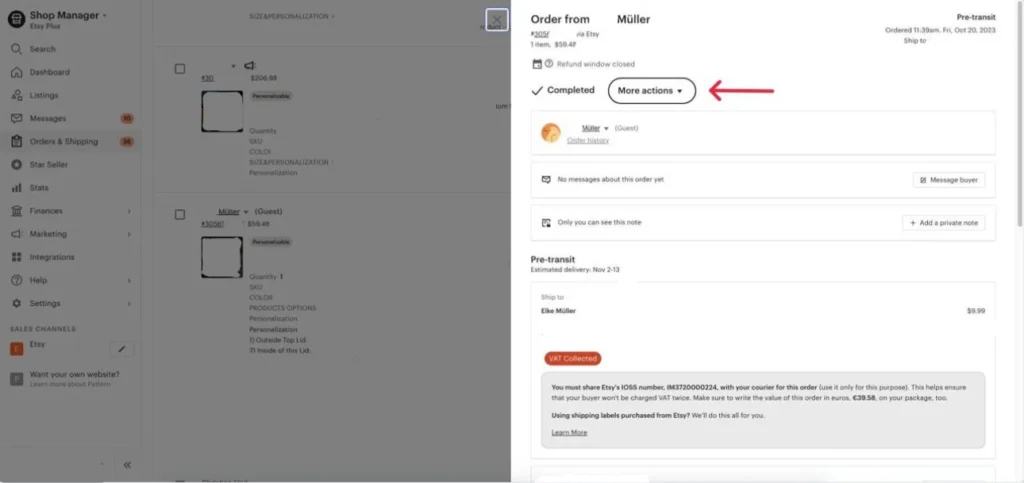This screenshot has width=1024, height=483.
Task: Open the More actions dropdown
Action: (x=652, y=91)
